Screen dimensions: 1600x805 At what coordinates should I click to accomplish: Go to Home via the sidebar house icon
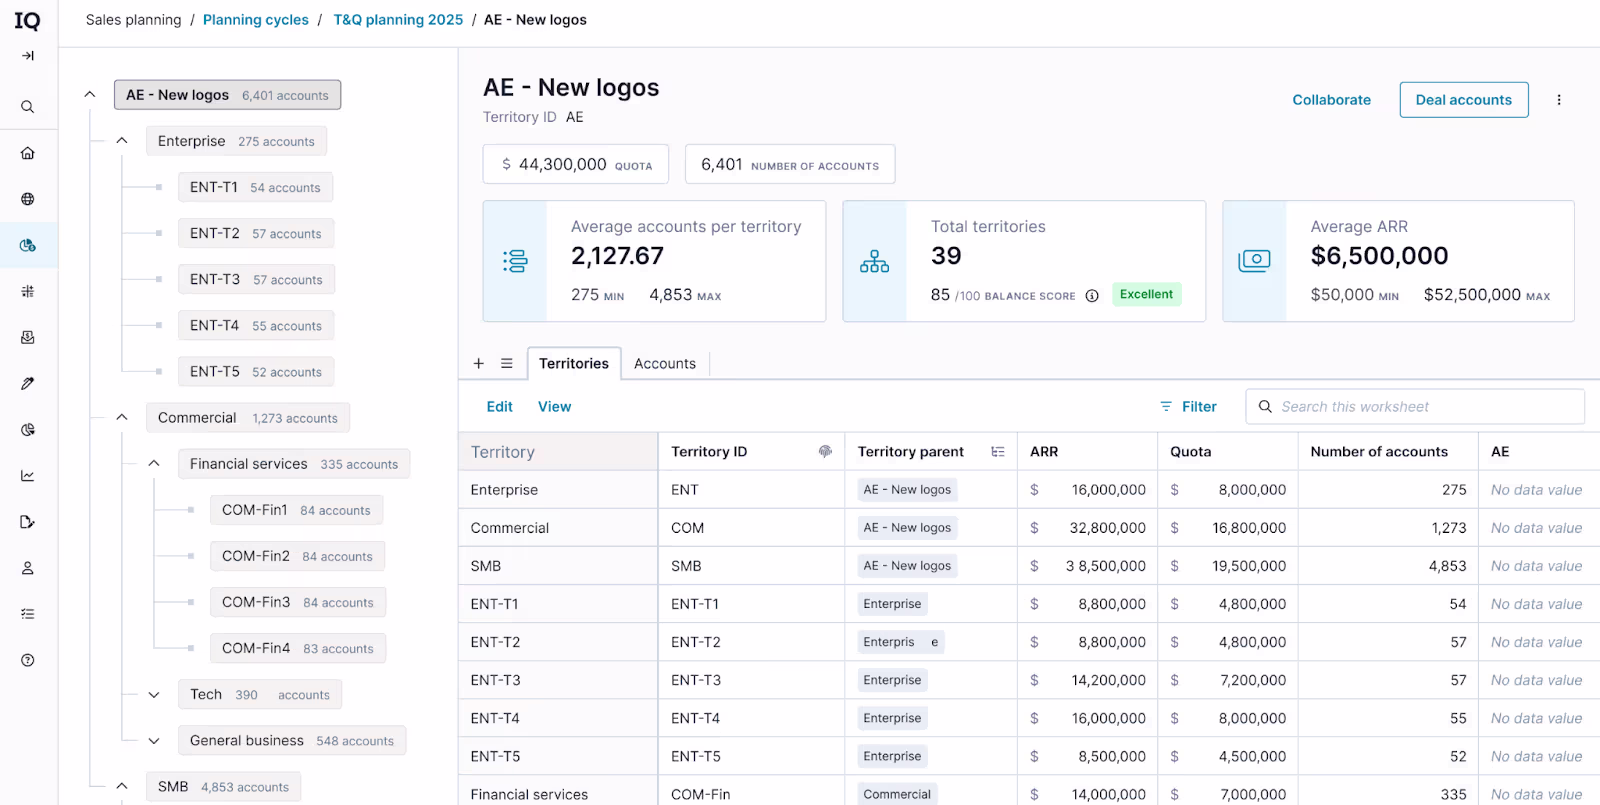[28, 153]
